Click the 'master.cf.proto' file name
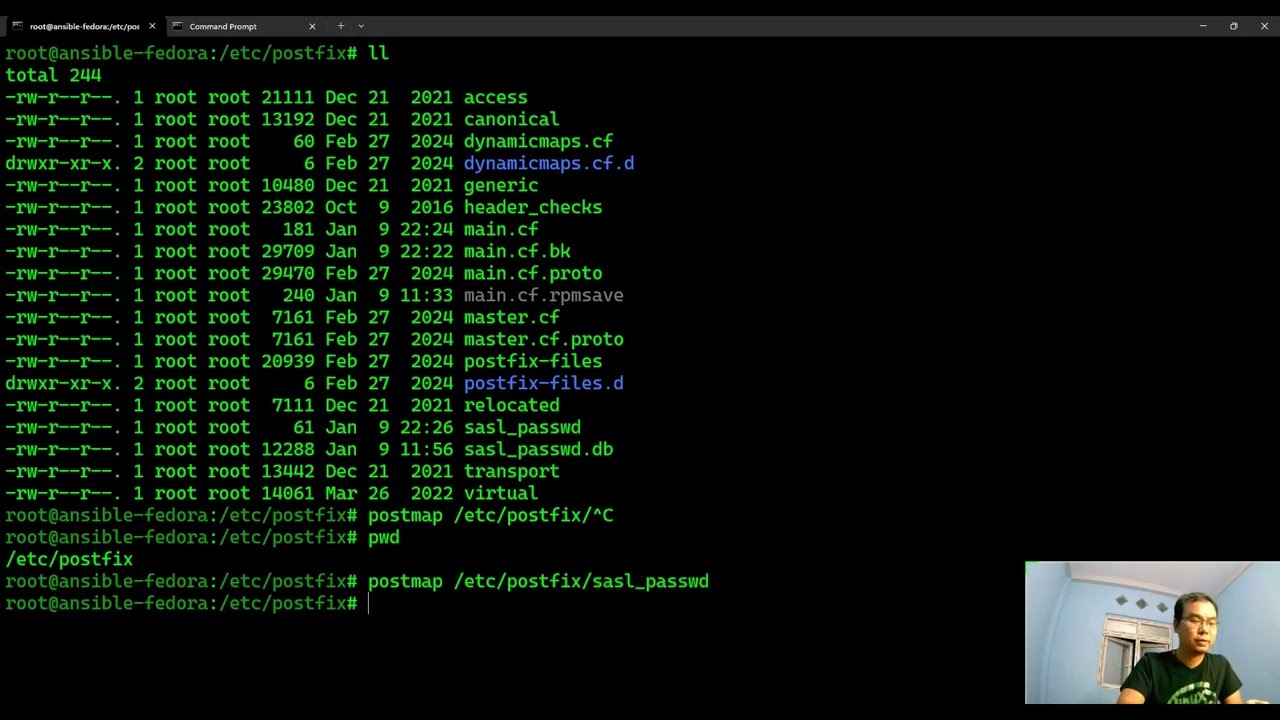Image resolution: width=1280 pixels, height=720 pixels. [x=543, y=339]
